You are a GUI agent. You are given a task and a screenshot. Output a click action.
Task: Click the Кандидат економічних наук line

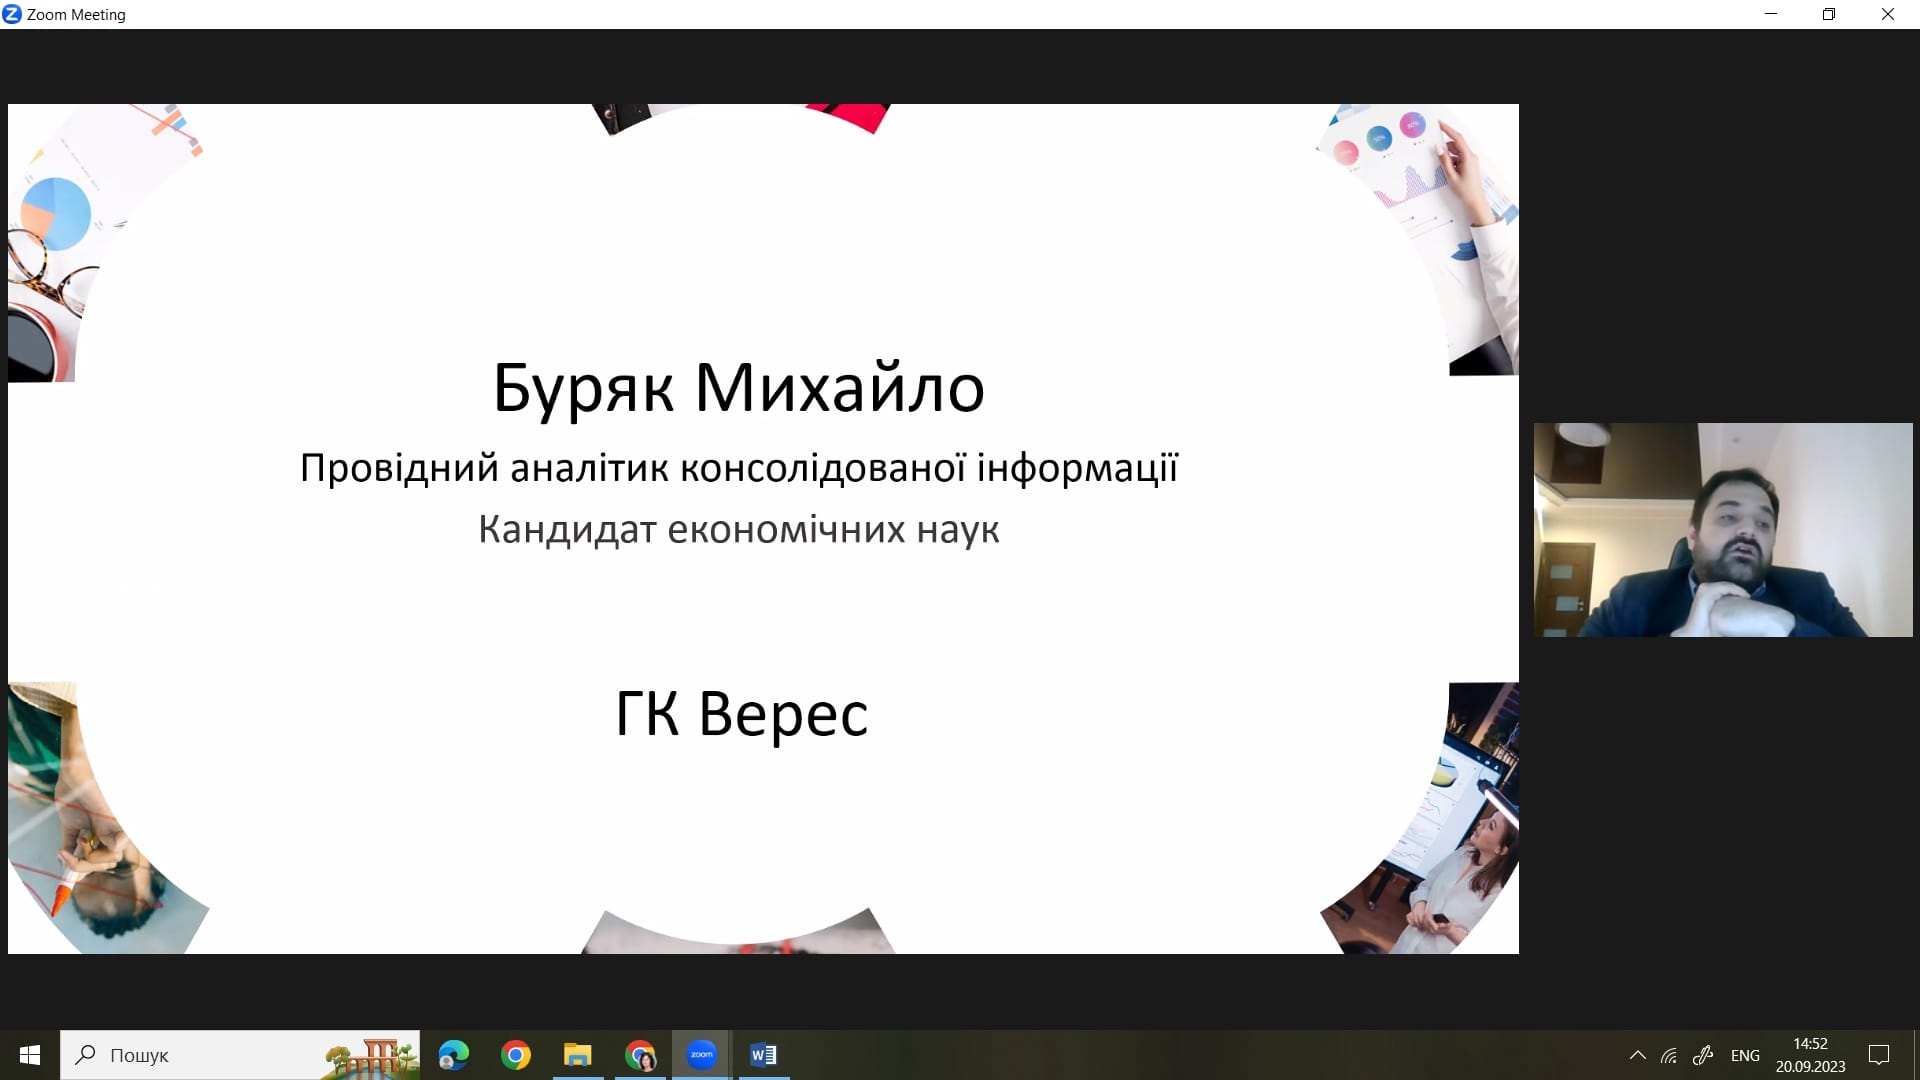739,529
